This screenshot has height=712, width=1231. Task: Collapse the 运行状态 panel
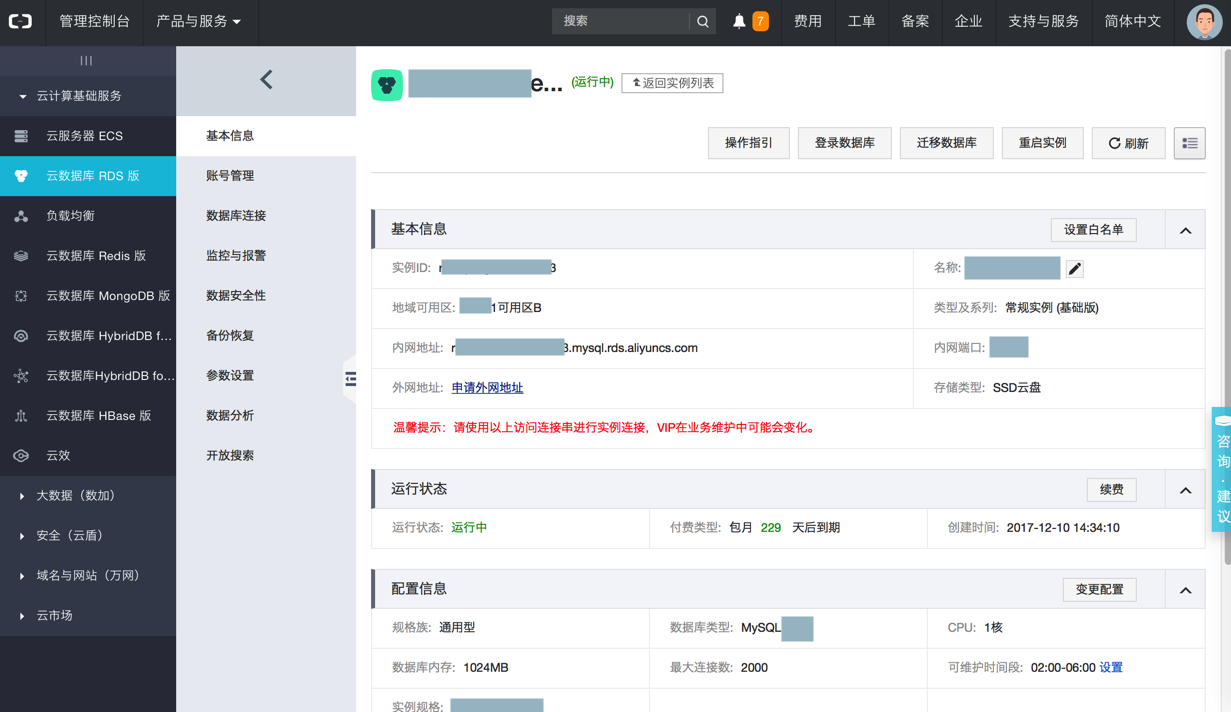pyautogui.click(x=1185, y=490)
